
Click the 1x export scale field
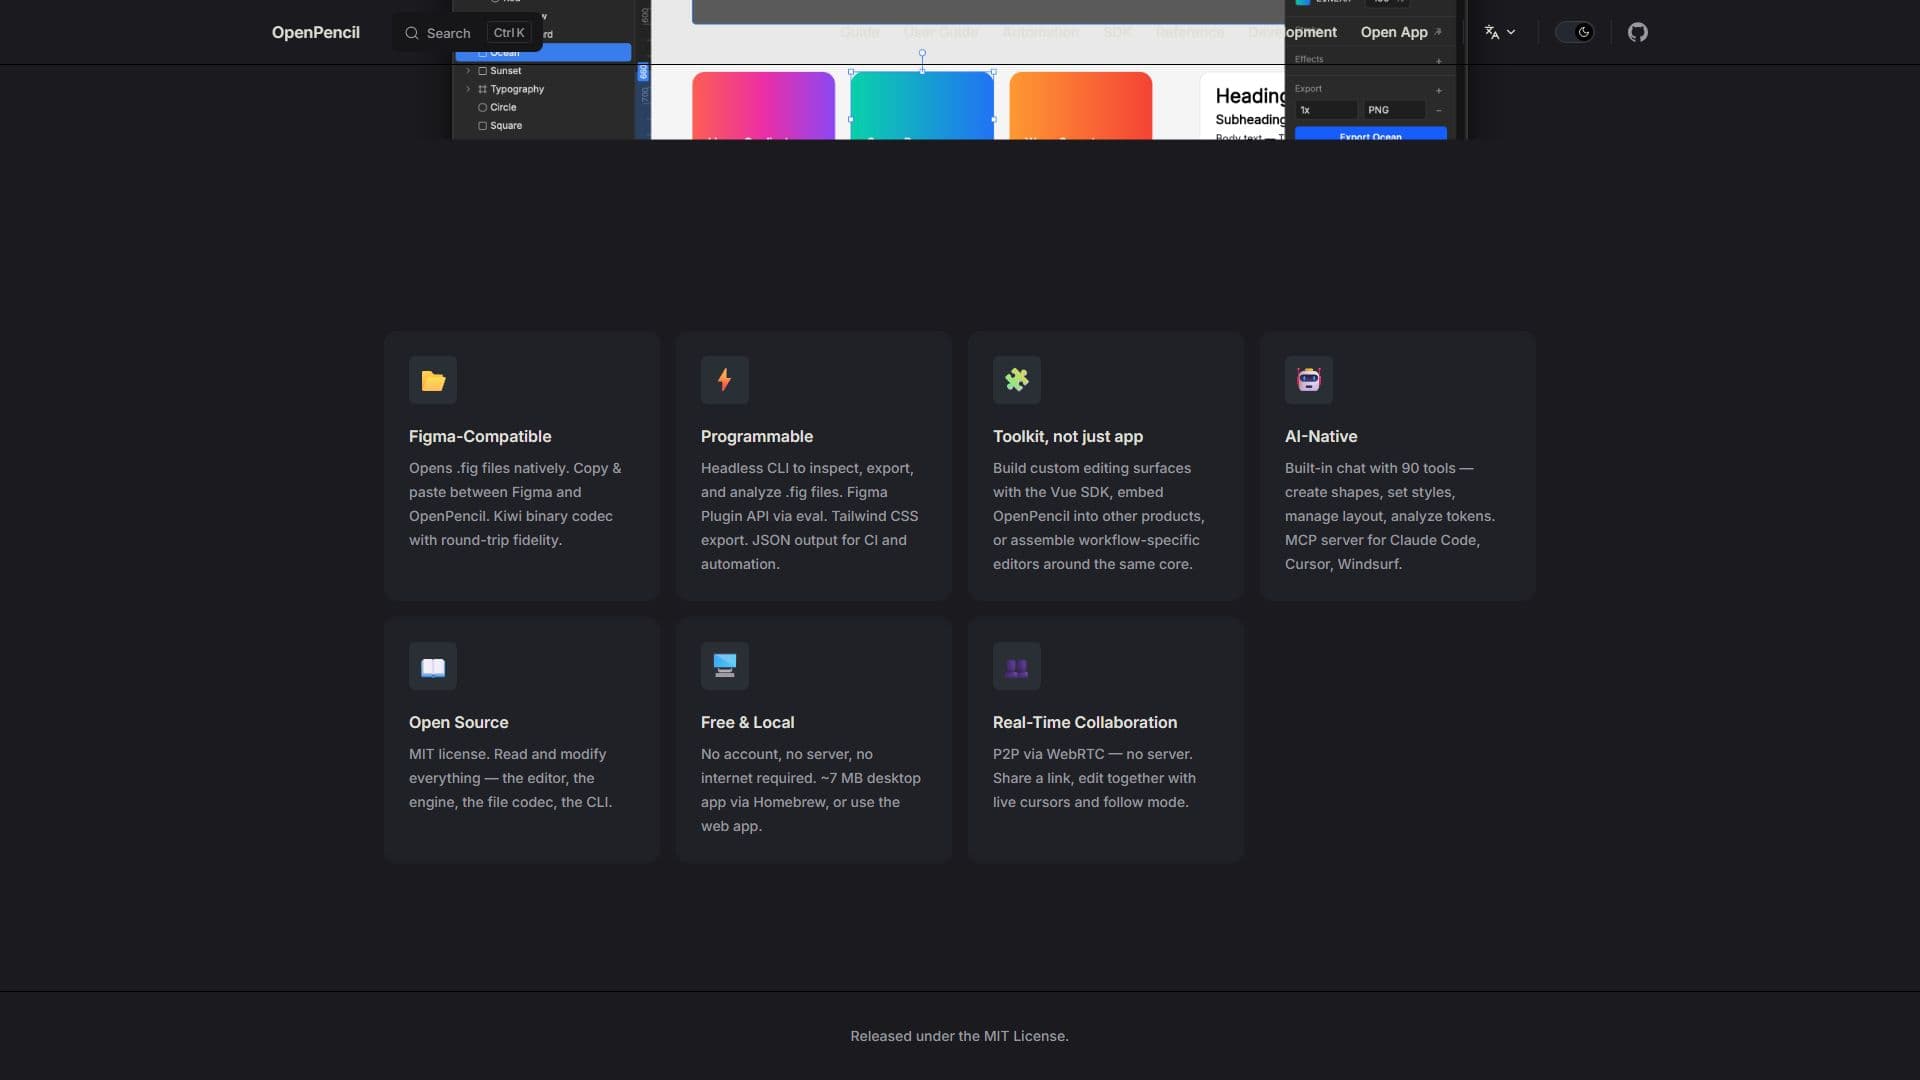click(x=1326, y=110)
